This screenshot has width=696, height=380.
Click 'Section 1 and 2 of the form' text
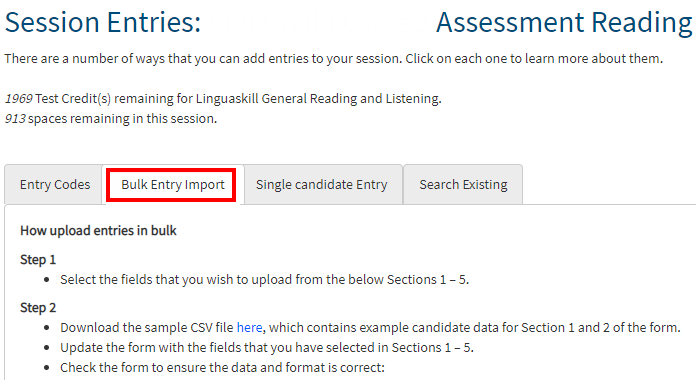point(601,328)
